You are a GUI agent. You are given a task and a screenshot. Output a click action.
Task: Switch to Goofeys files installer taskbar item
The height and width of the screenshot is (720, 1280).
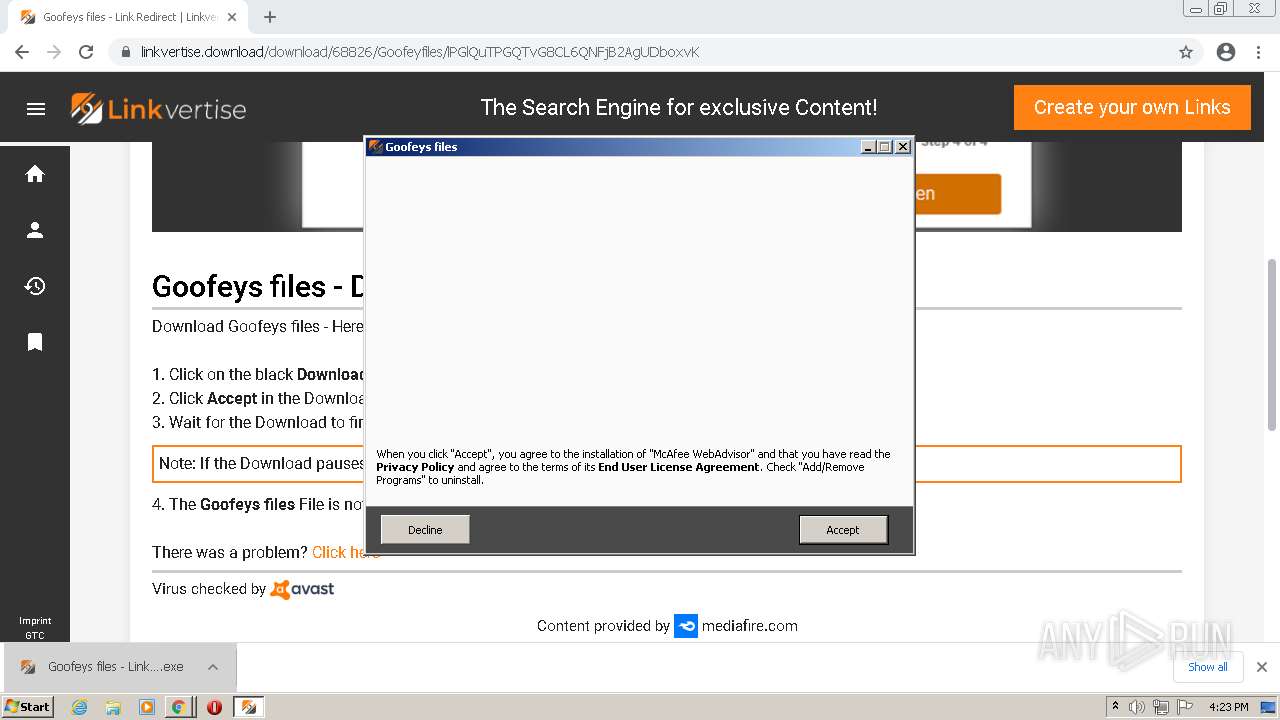[x=248, y=707]
